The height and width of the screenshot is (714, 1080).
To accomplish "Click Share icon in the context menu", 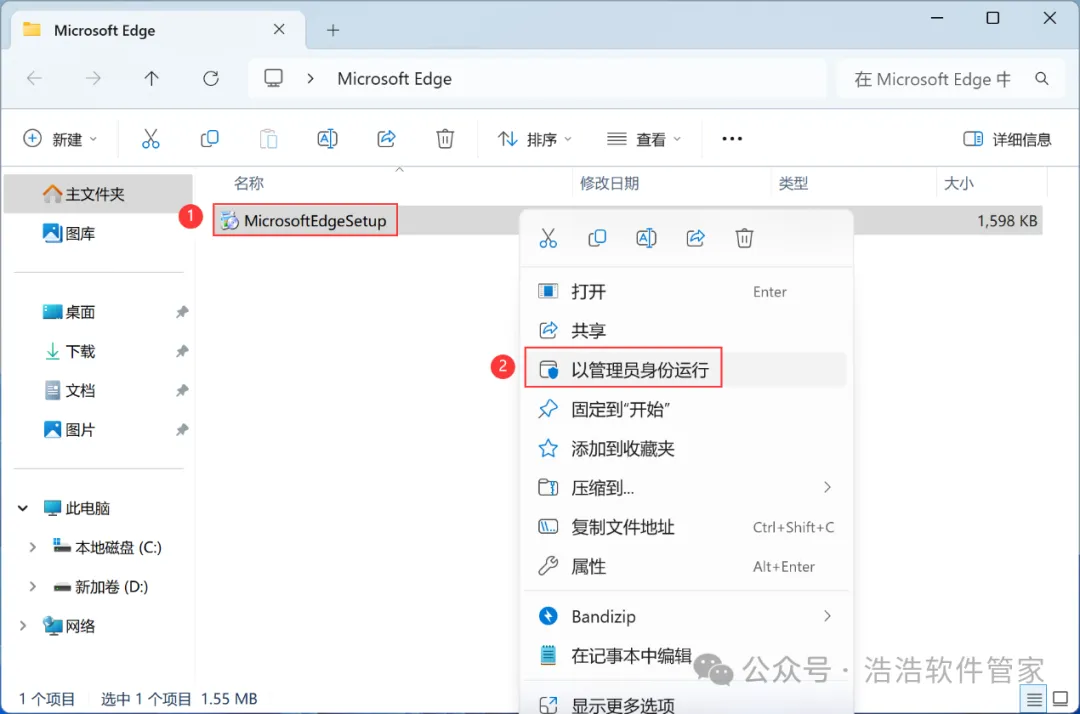I will (x=696, y=238).
